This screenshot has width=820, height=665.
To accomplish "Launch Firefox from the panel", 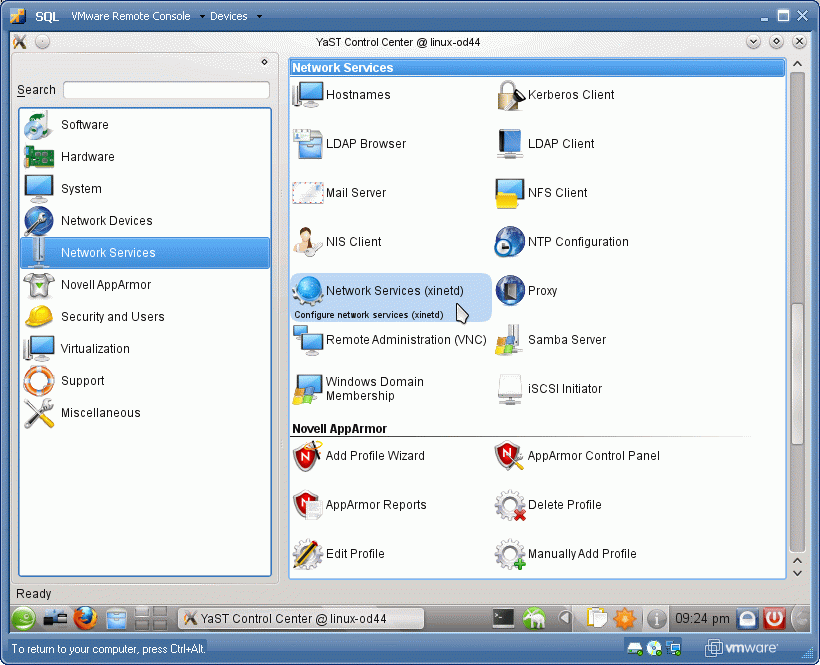I will click(x=85, y=619).
